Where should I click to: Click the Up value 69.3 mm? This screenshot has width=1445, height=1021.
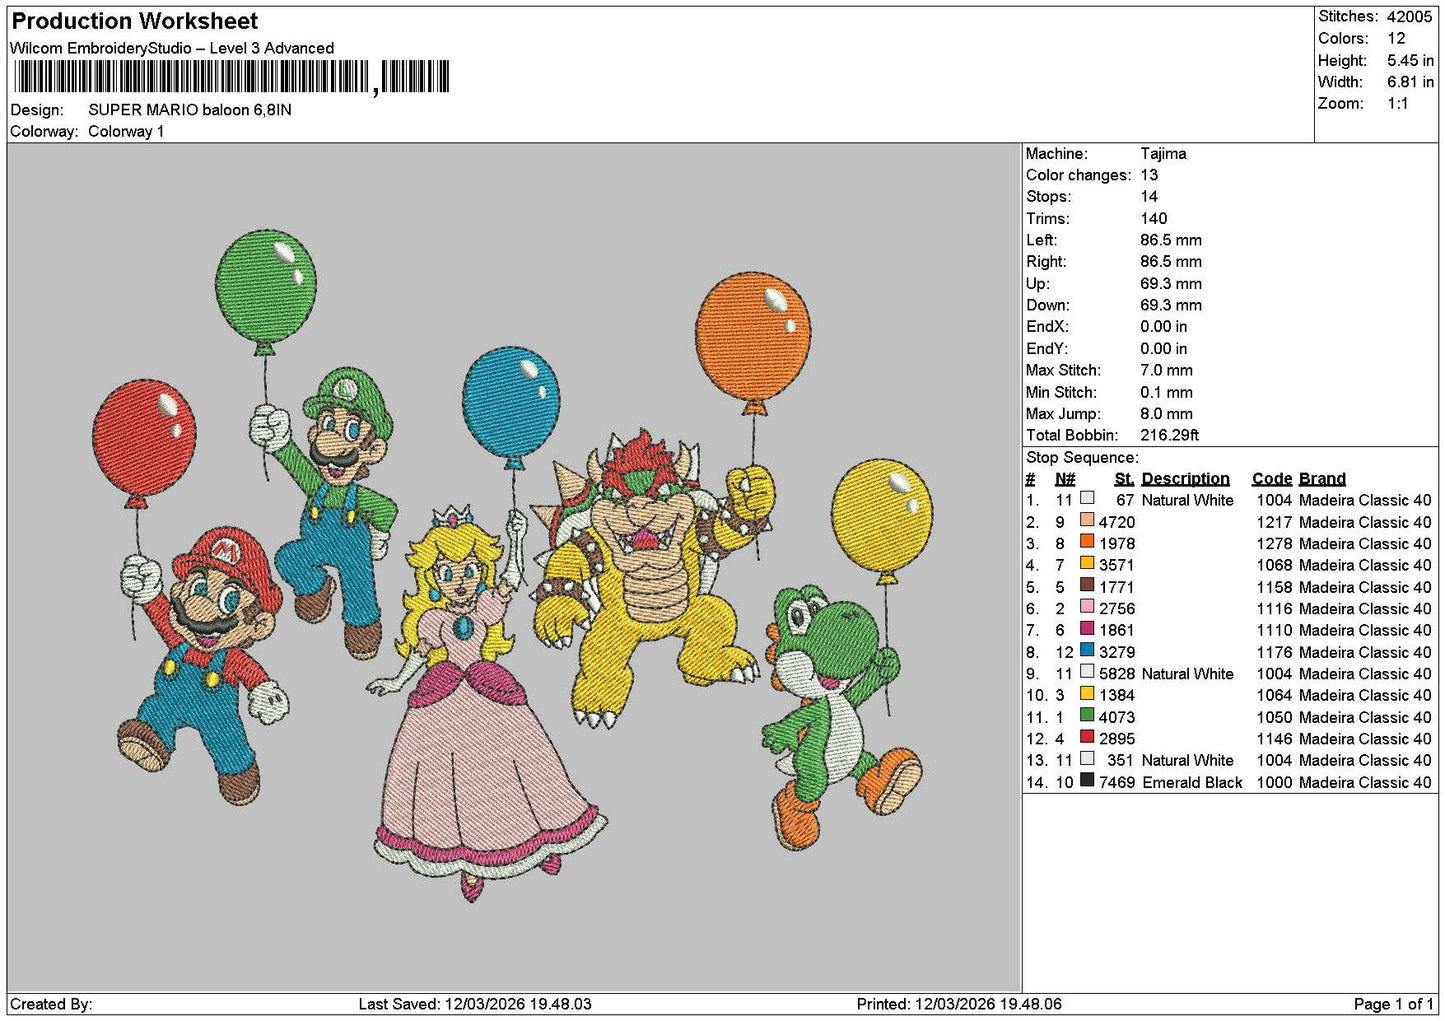tap(1171, 284)
